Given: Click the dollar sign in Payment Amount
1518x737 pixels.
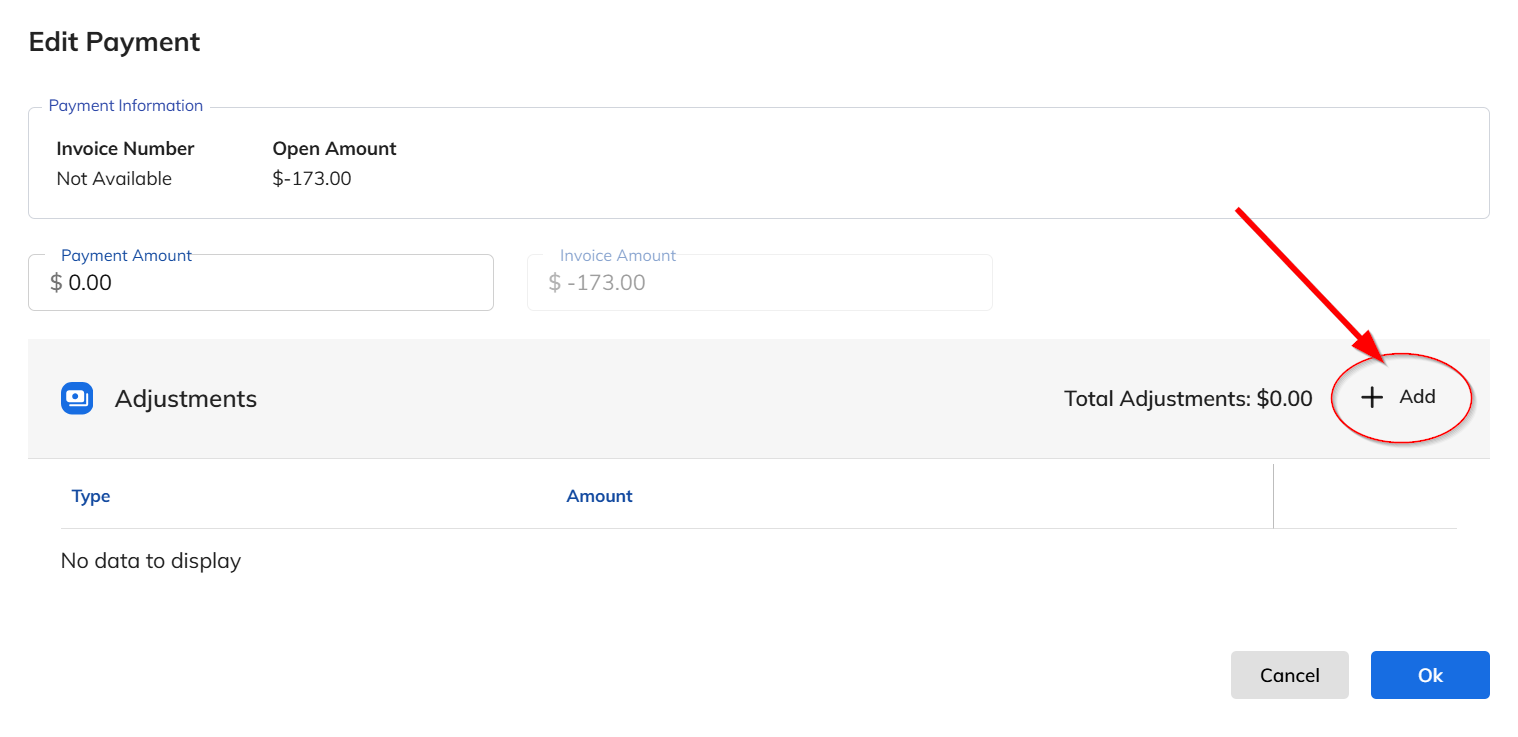Looking at the screenshot, I should 56,283.
